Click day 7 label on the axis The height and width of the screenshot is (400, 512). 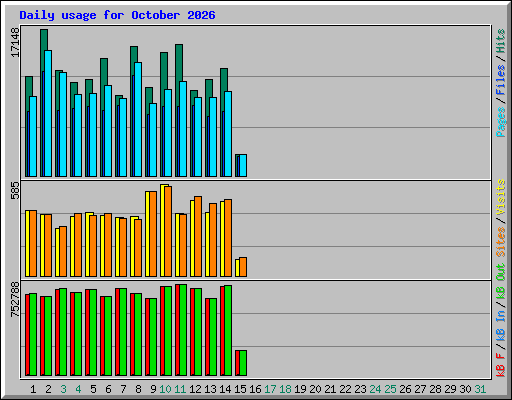point(123,389)
